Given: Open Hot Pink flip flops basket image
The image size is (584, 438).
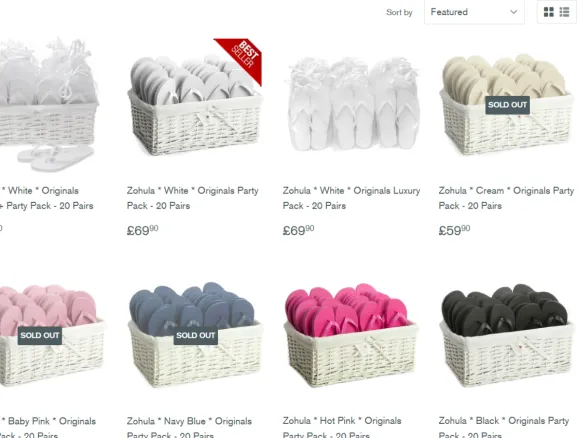Looking at the screenshot, I should coord(351,335).
